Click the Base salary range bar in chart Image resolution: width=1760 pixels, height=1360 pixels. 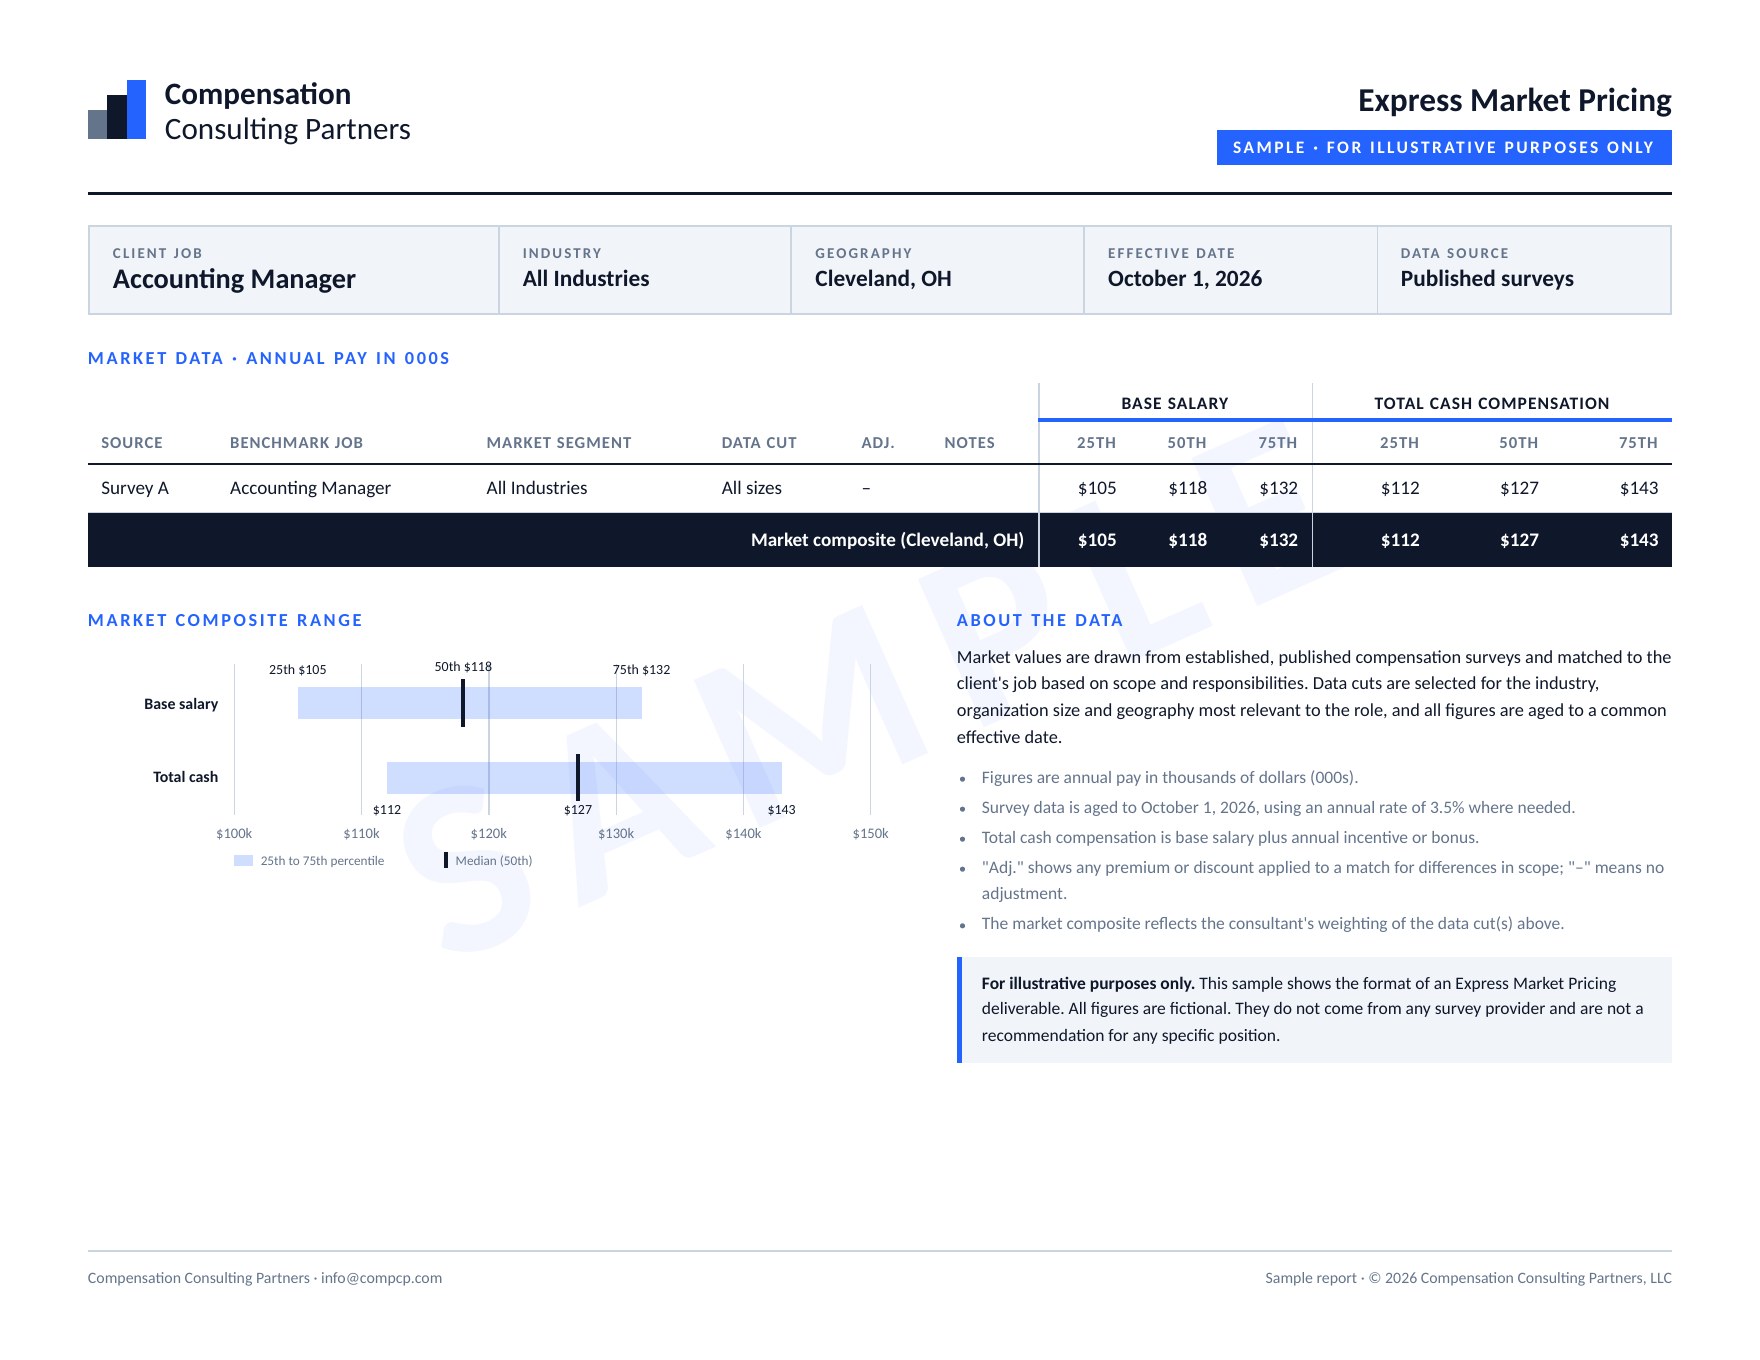point(470,703)
